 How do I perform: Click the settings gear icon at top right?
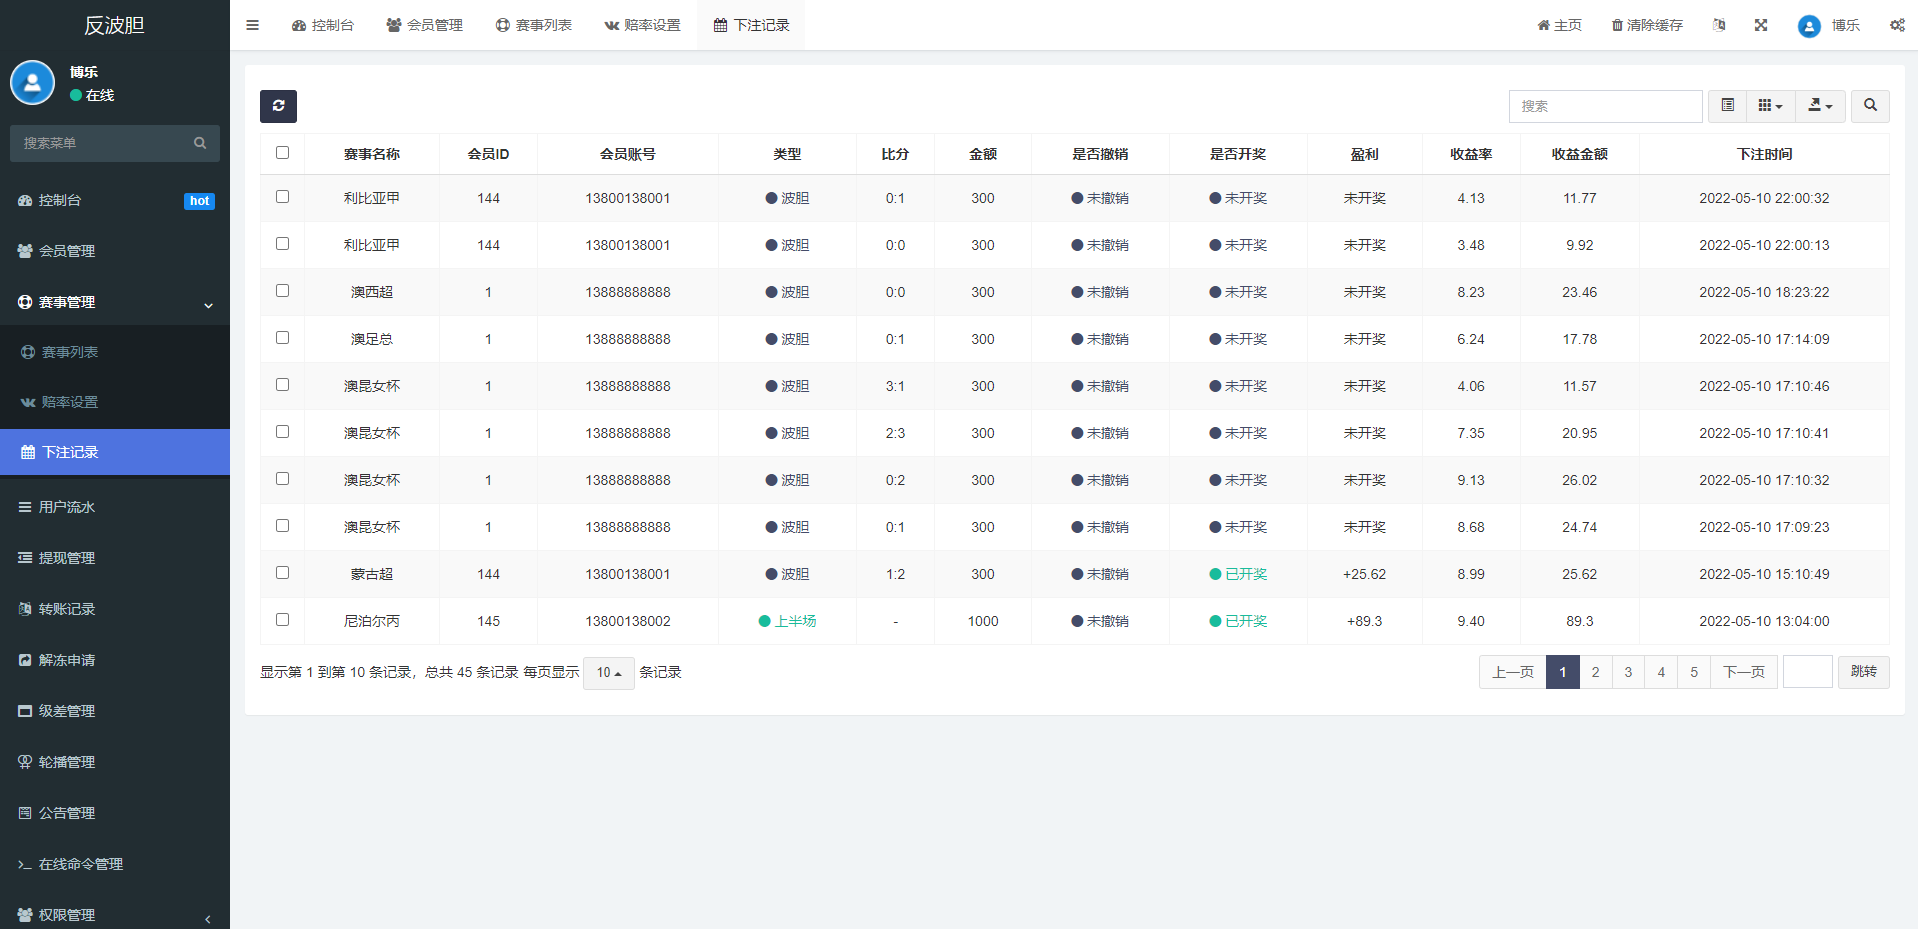click(x=1896, y=25)
